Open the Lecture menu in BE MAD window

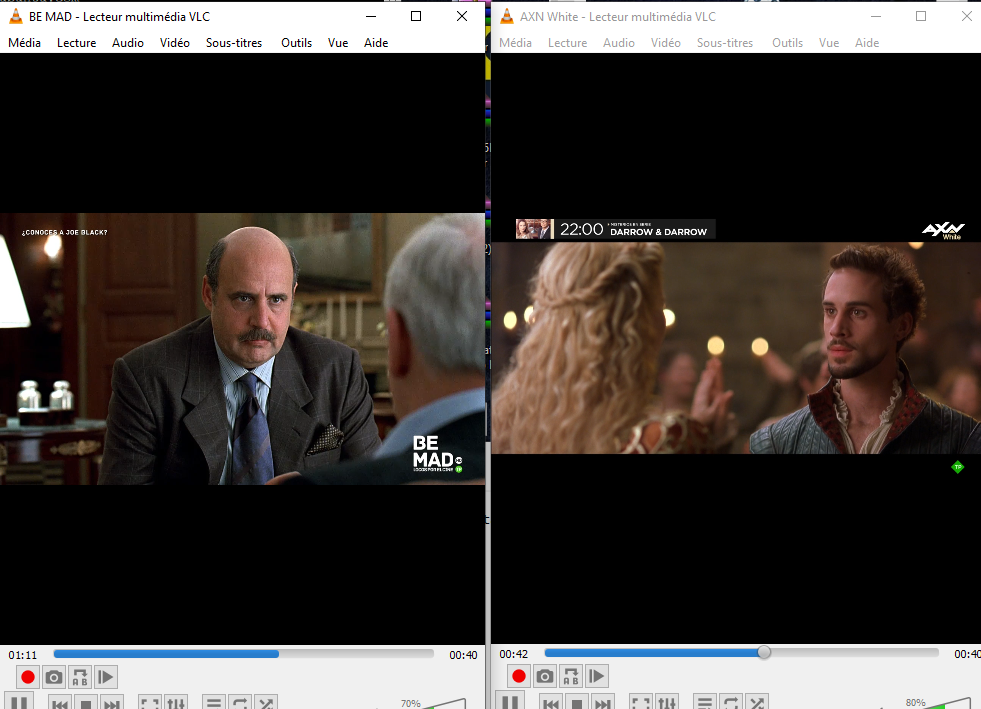point(76,43)
